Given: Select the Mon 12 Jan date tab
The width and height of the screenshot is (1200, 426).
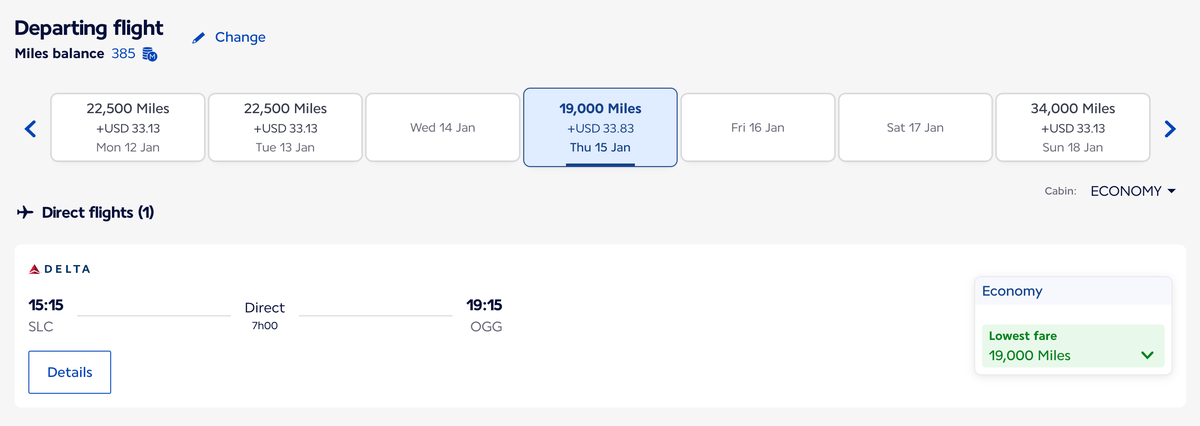Looking at the screenshot, I should click(128, 128).
